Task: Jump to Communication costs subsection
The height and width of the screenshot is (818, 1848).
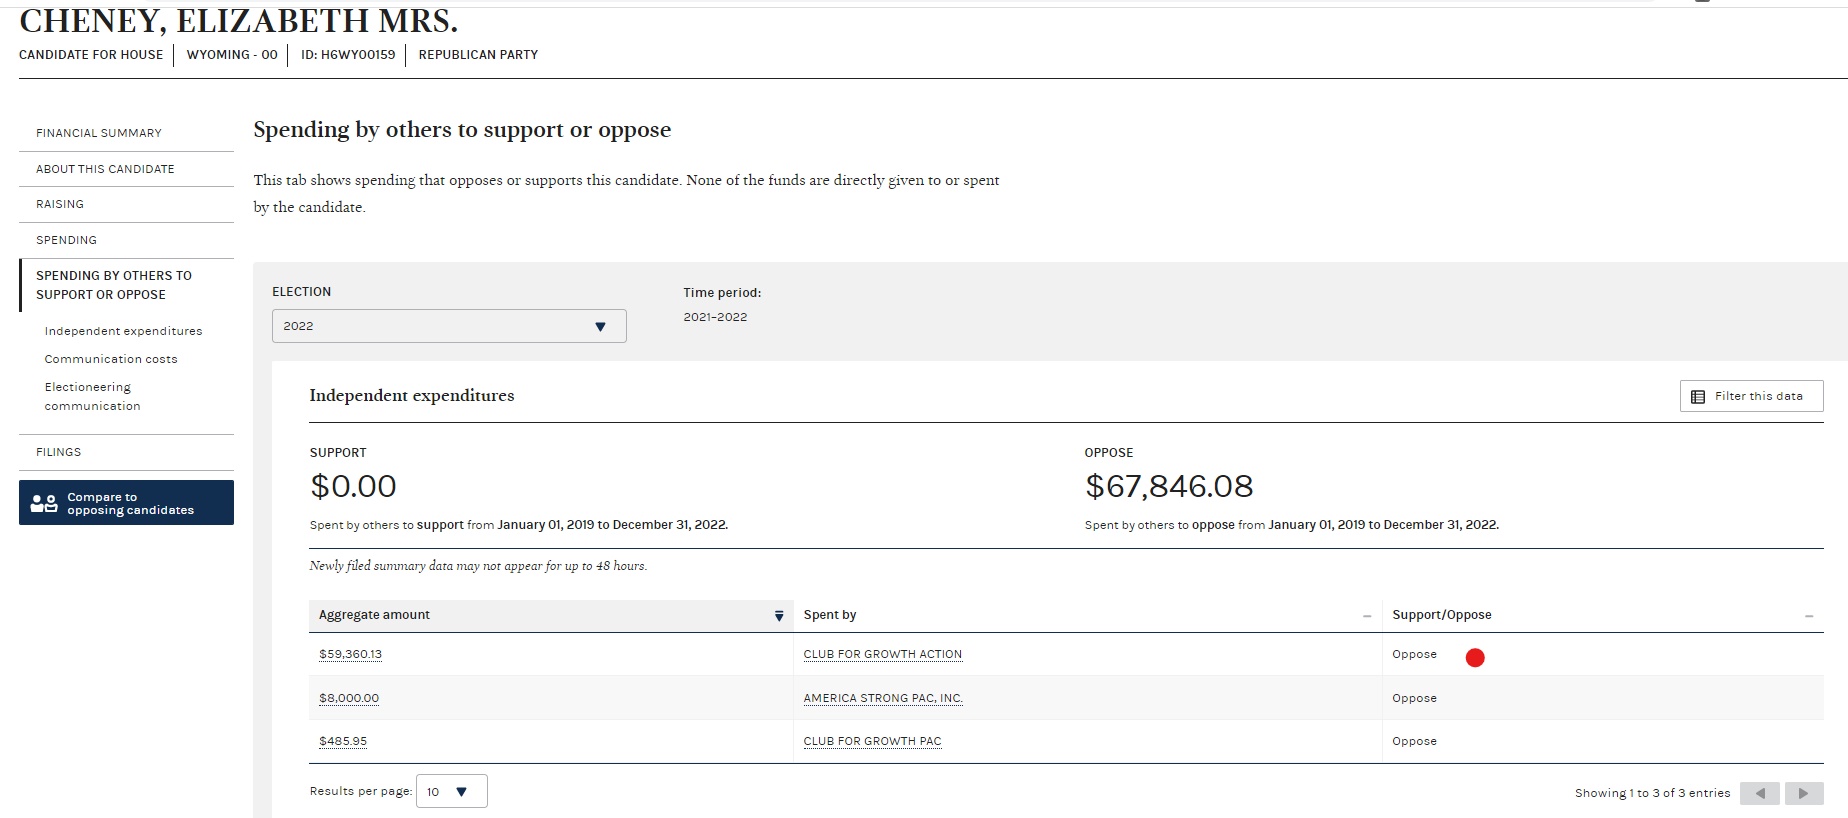Action: pyautogui.click(x=111, y=359)
